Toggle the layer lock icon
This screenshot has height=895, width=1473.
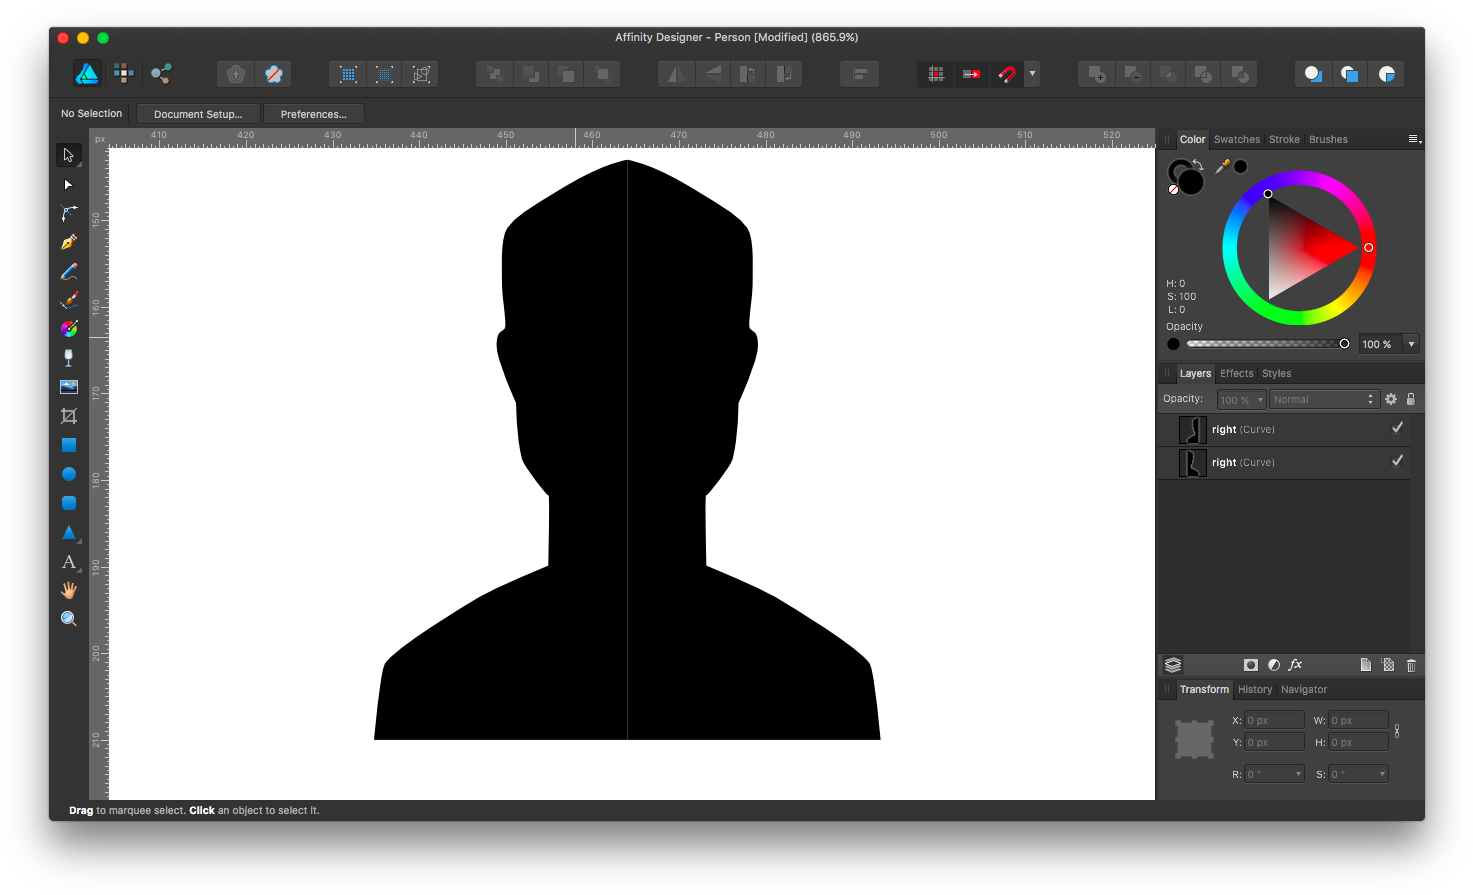coord(1411,399)
